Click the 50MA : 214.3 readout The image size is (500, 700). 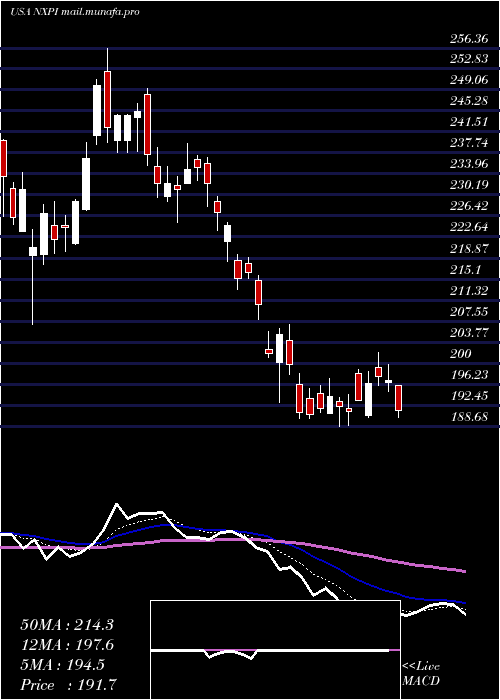click(67, 625)
